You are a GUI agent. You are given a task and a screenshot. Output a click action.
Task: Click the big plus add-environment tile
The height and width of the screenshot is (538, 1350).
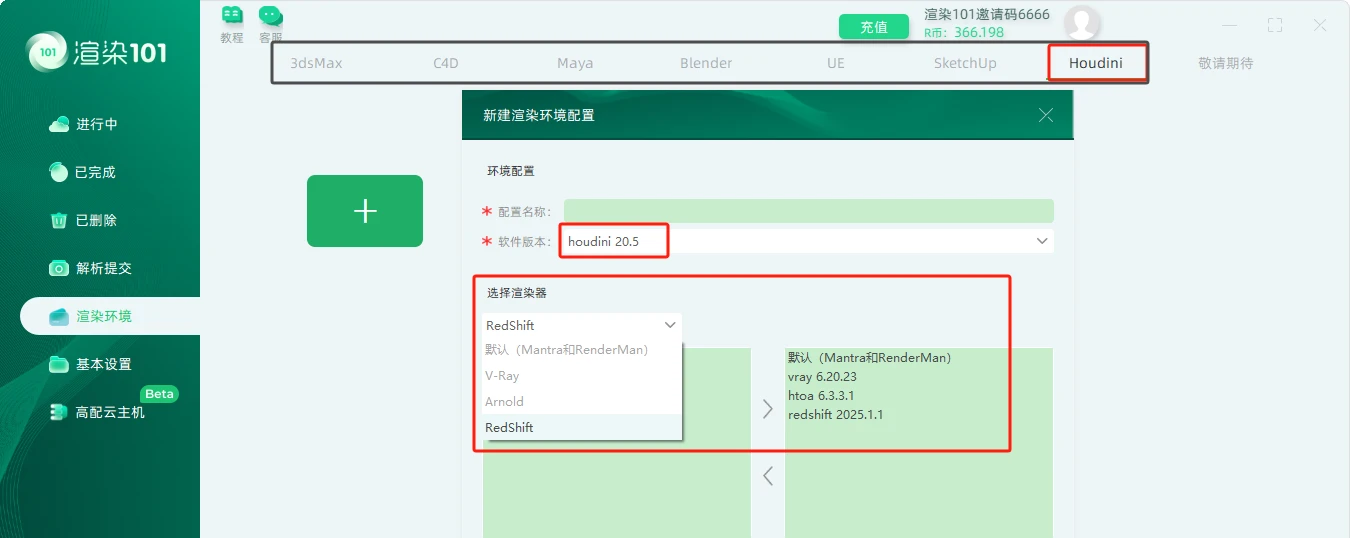click(x=365, y=211)
